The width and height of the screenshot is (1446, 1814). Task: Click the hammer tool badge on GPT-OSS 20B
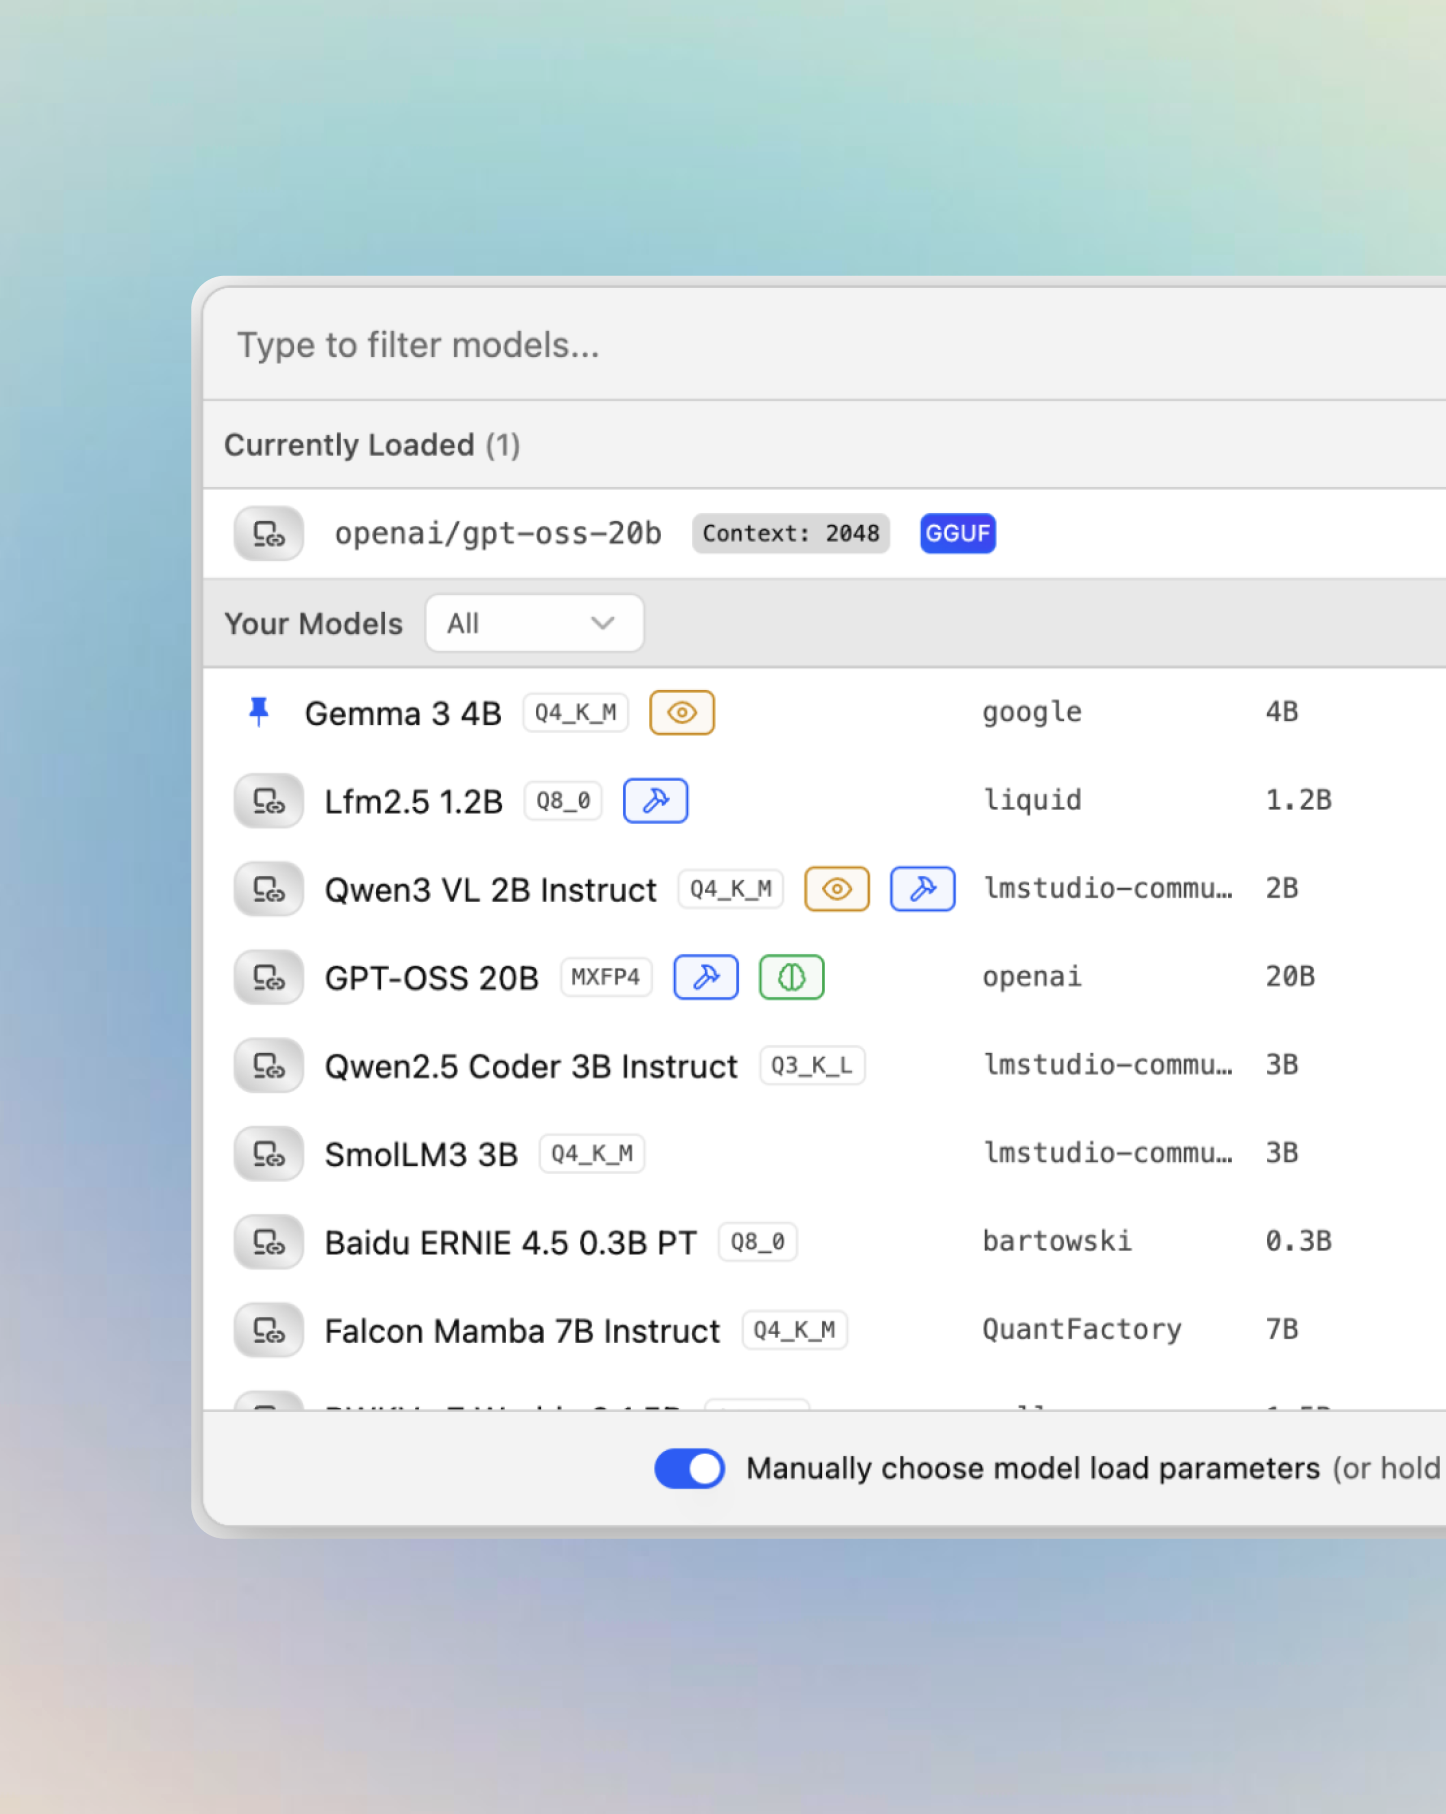click(706, 977)
